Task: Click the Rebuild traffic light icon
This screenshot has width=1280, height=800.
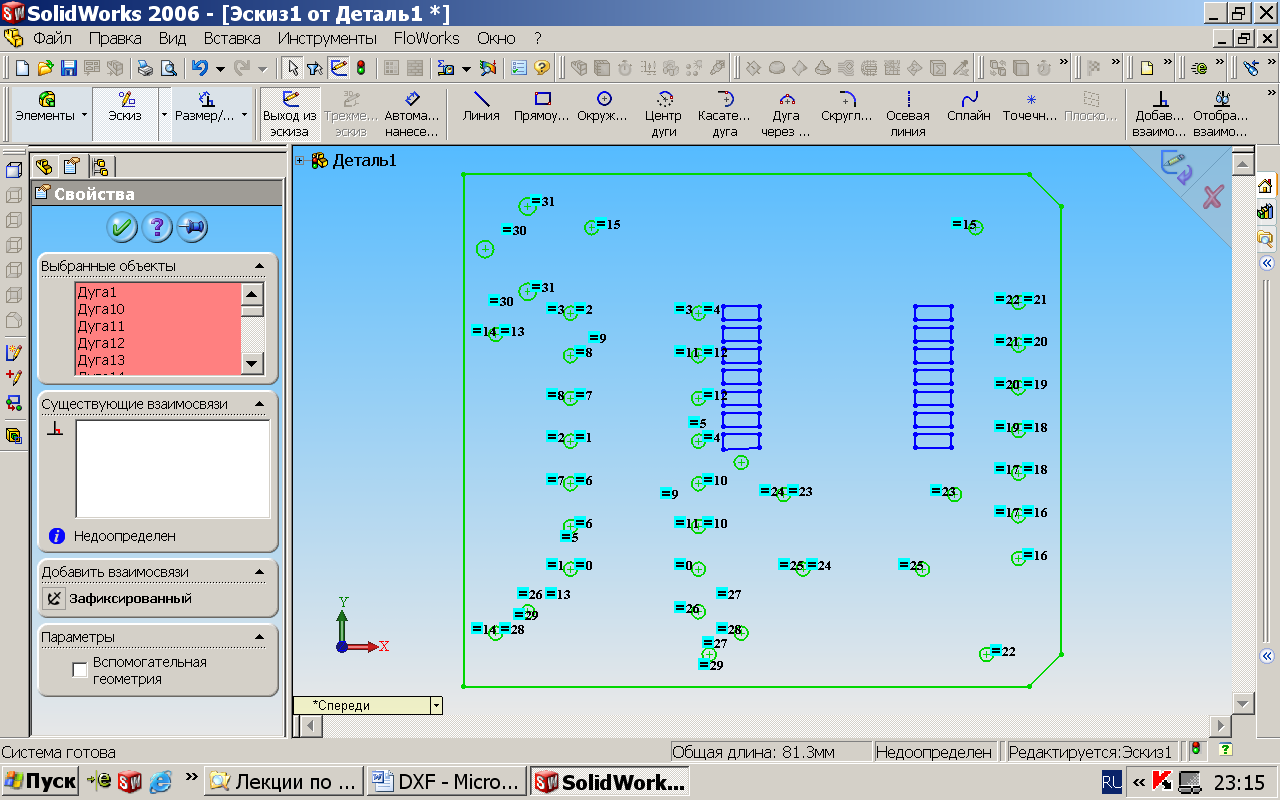Action: click(x=360, y=68)
